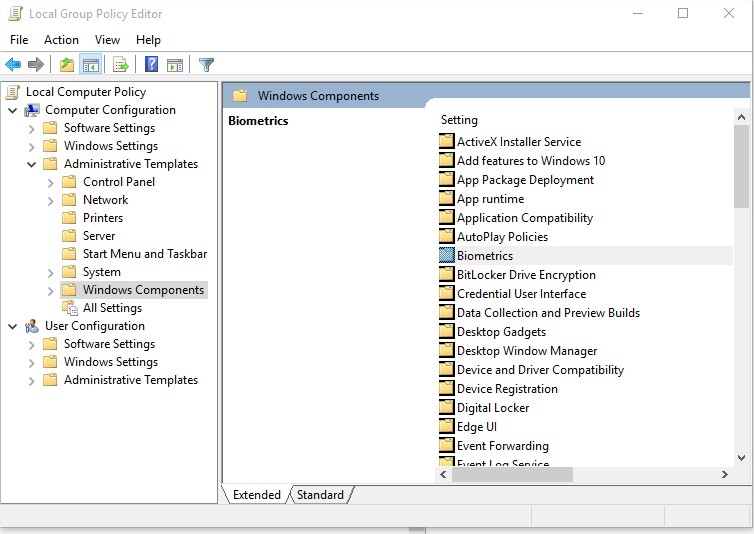Select Add features to Windows 10
Viewport: 754px width, 534px height.
coord(531,161)
